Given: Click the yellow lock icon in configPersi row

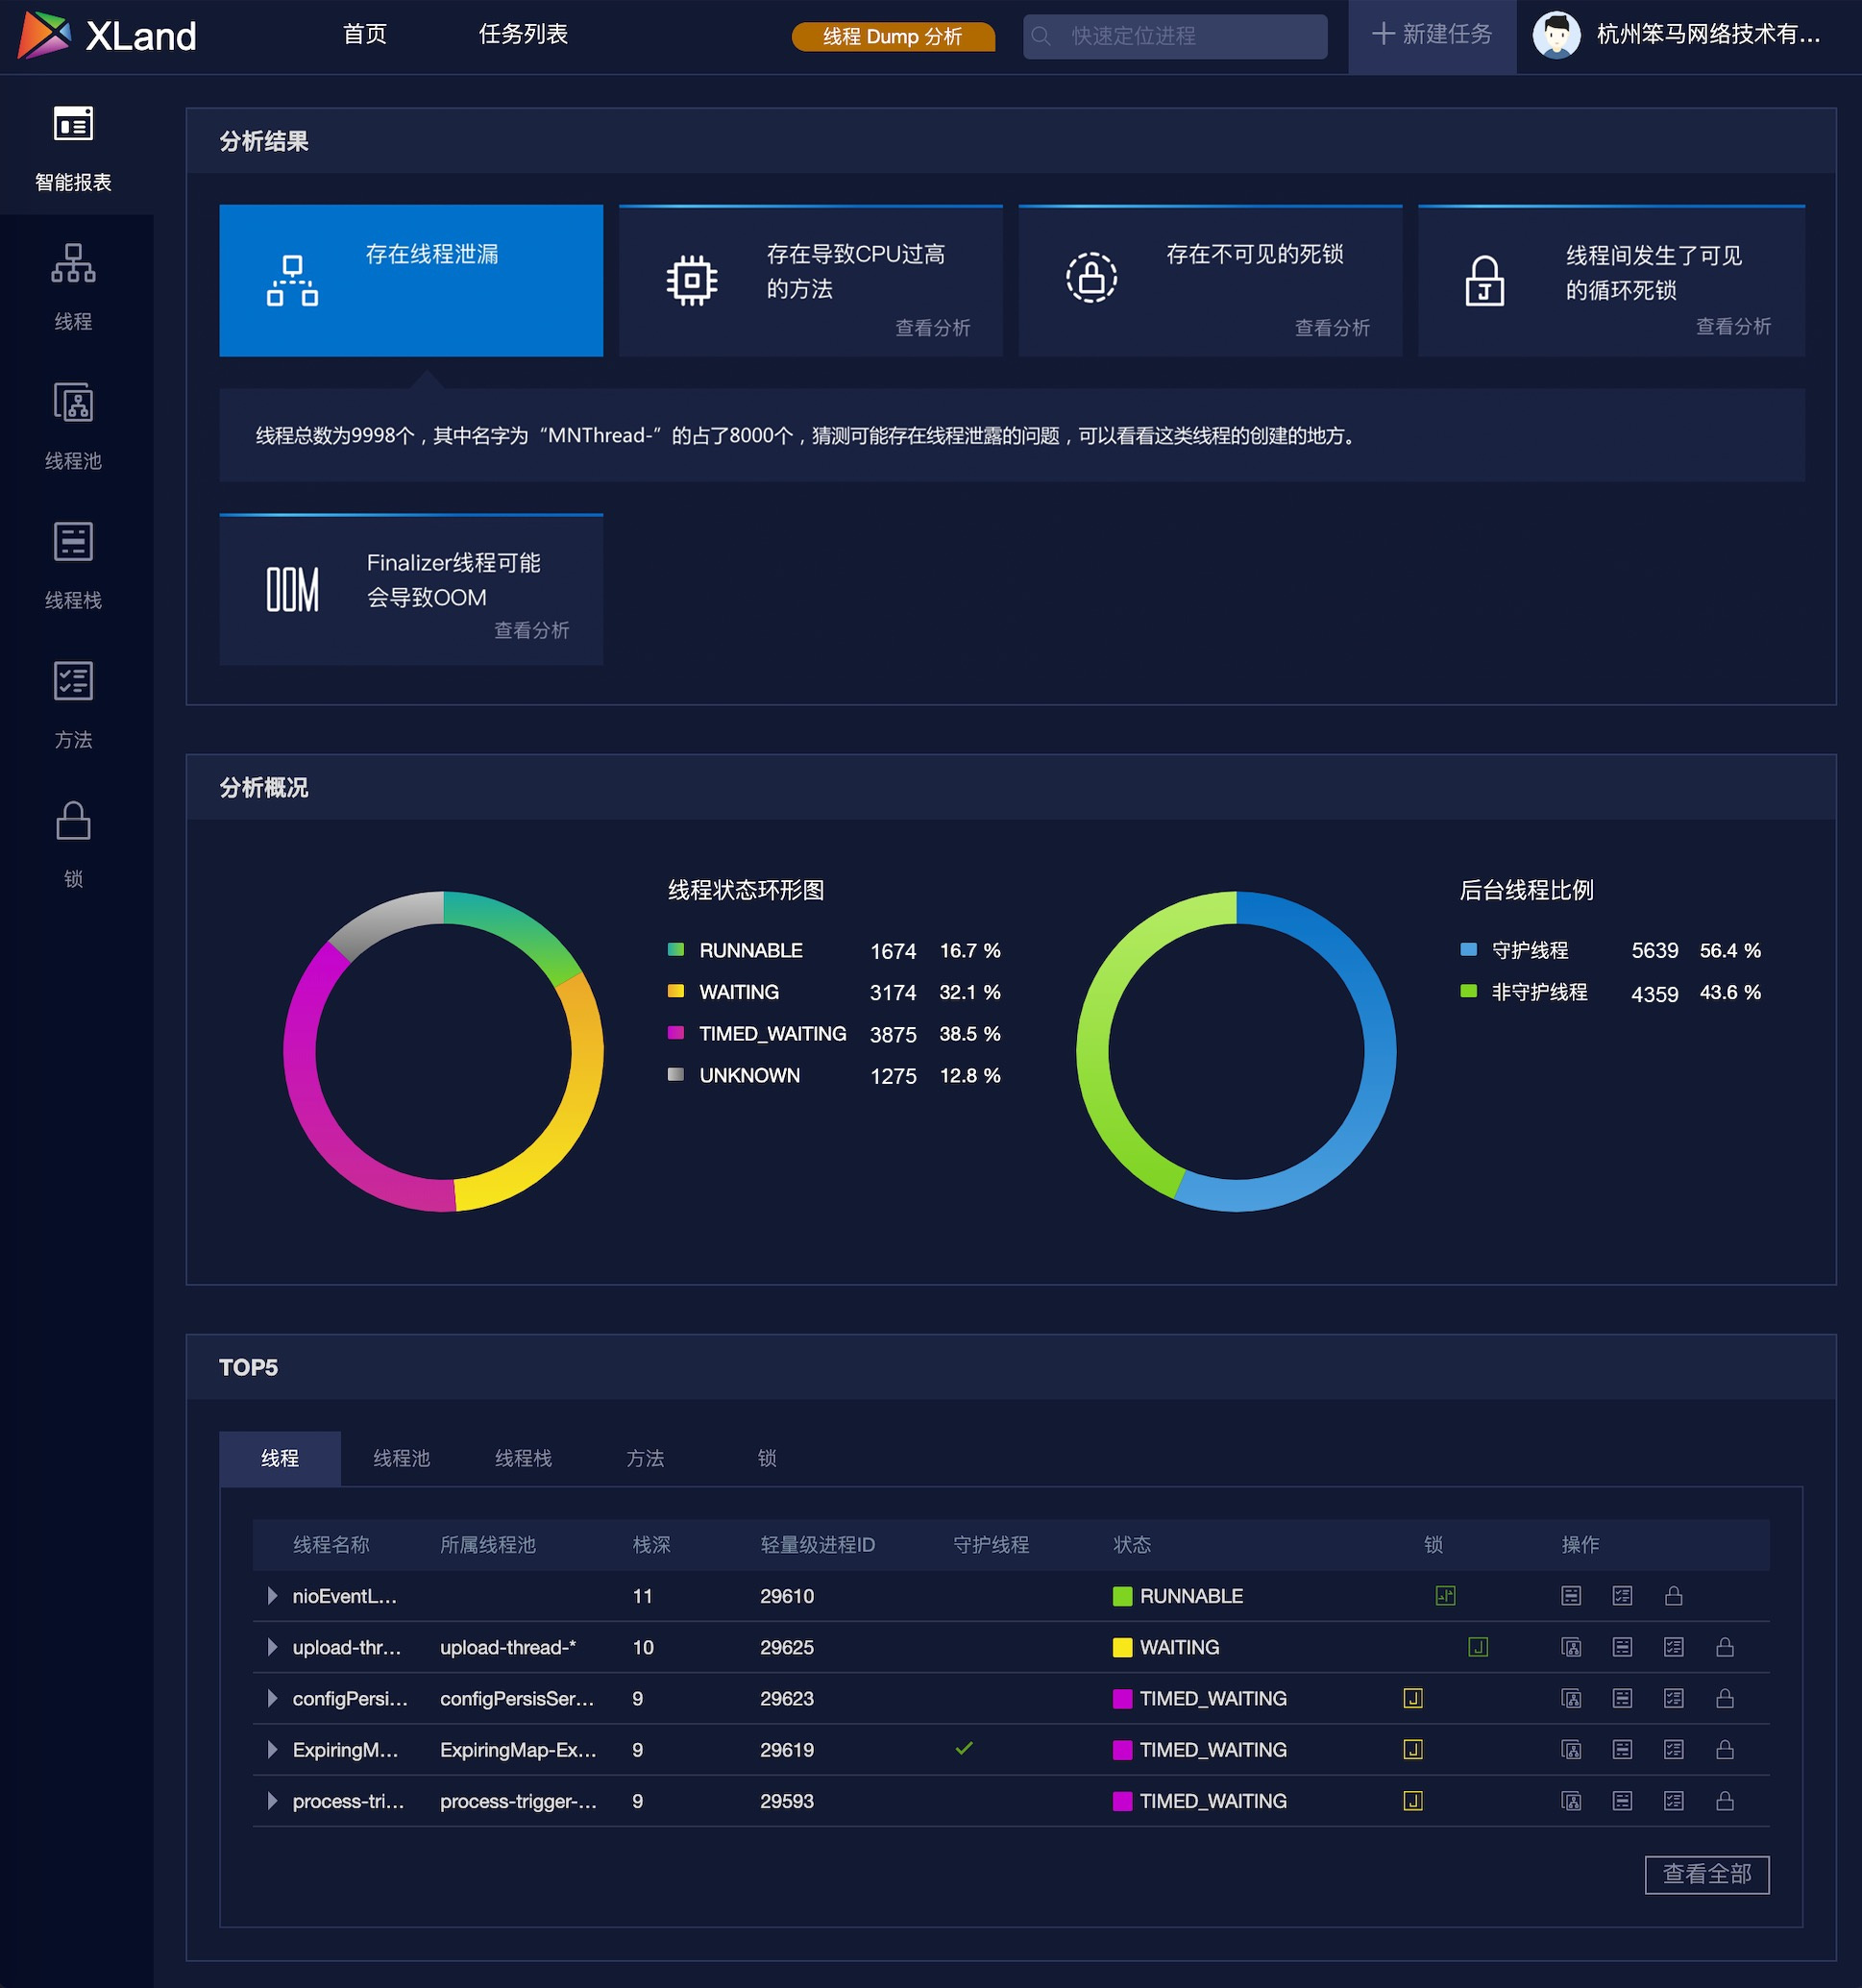Looking at the screenshot, I should click(1413, 1698).
